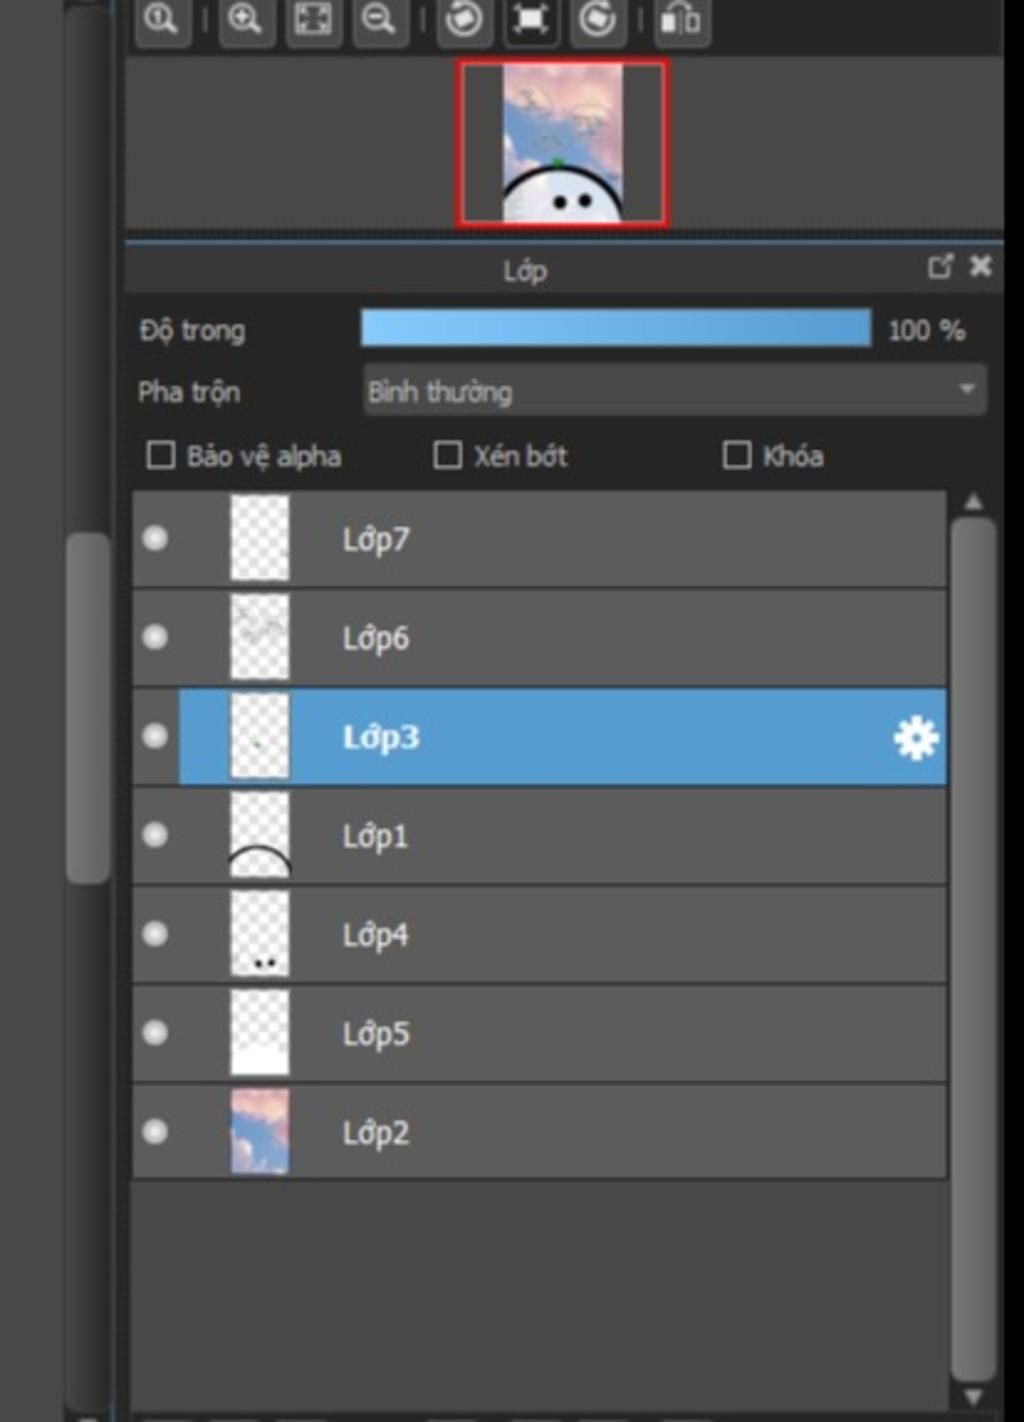Open settings gear for Lớp3
This screenshot has height=1422, width=1024.
coord(915,738)
